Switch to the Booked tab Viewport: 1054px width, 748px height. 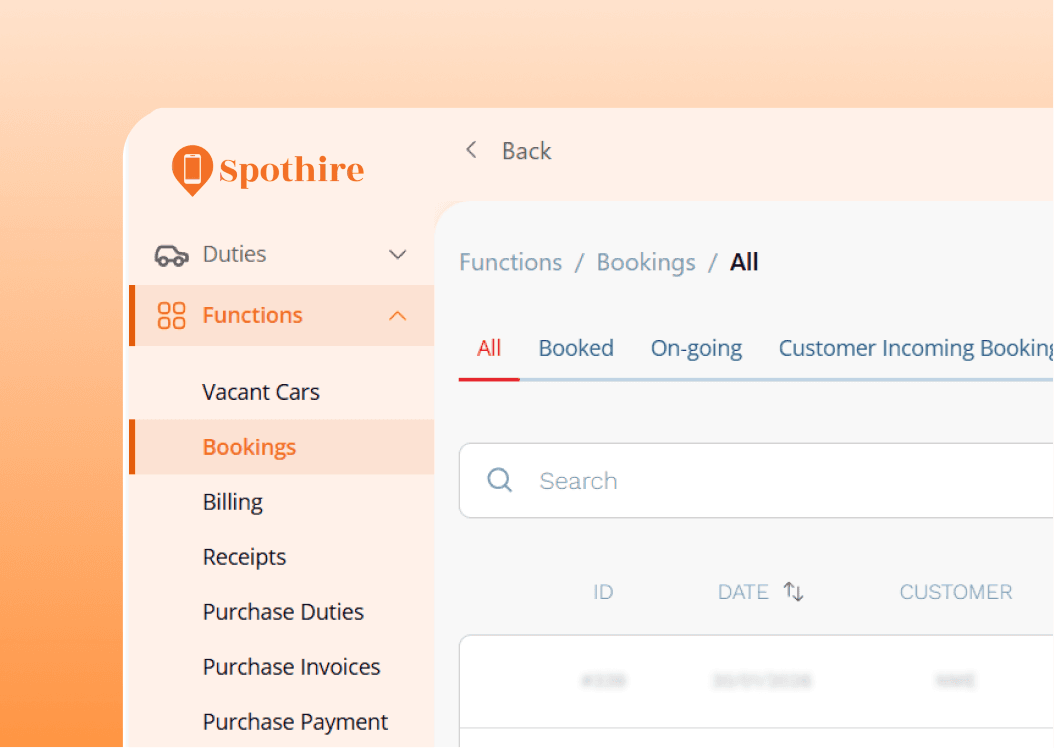576,349
